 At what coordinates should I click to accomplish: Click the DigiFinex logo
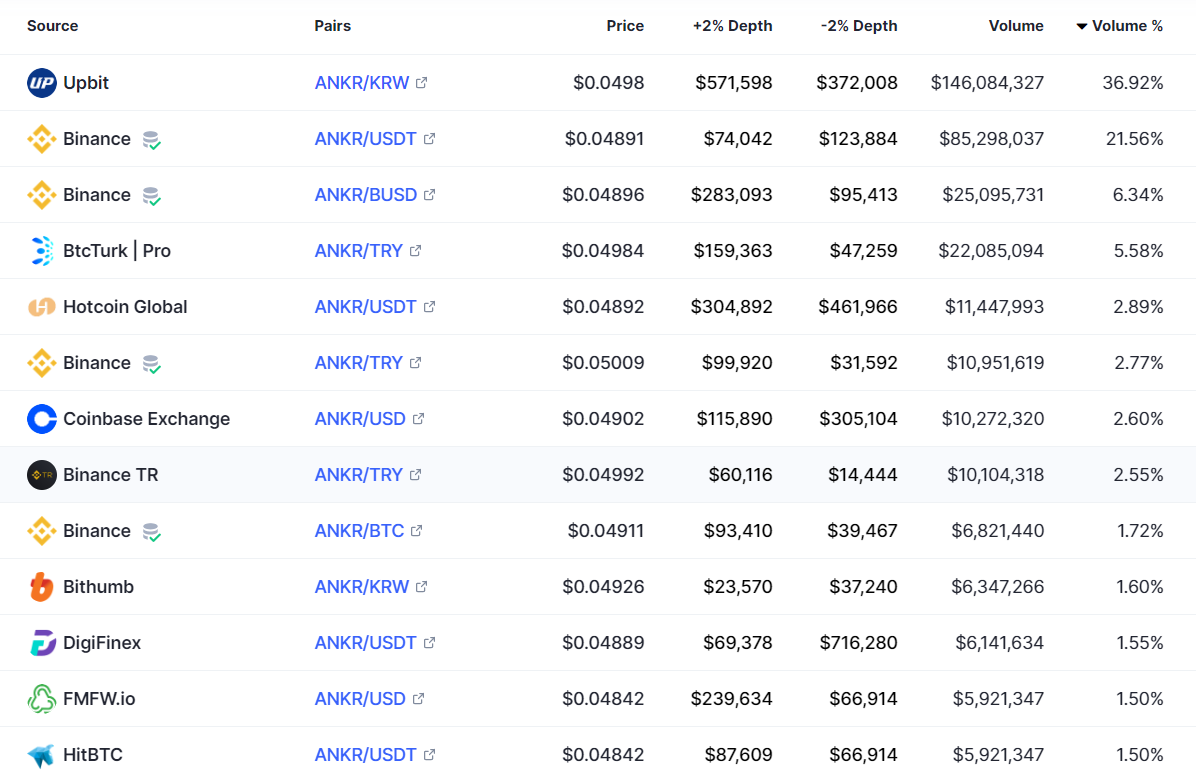41,643
